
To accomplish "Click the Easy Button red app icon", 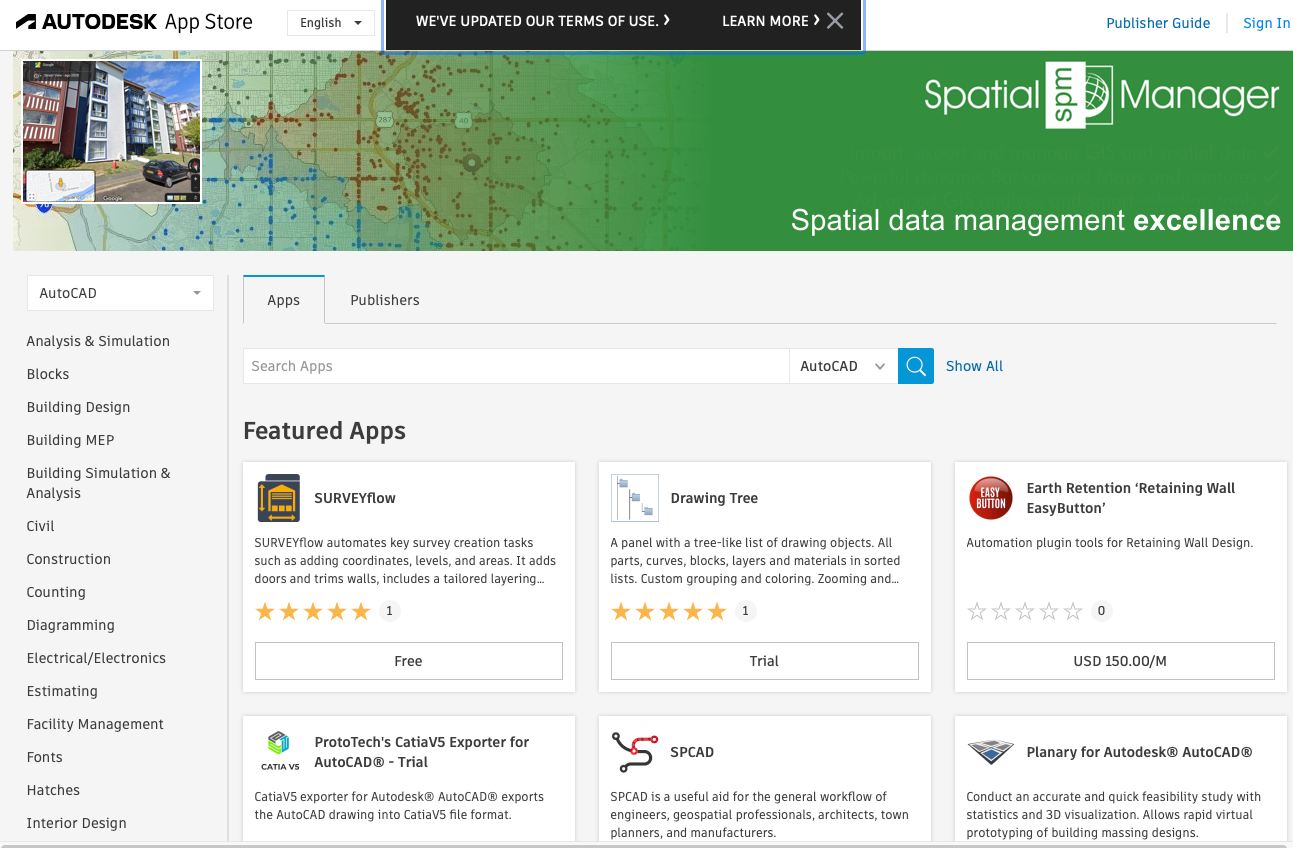I will (991, 498).
